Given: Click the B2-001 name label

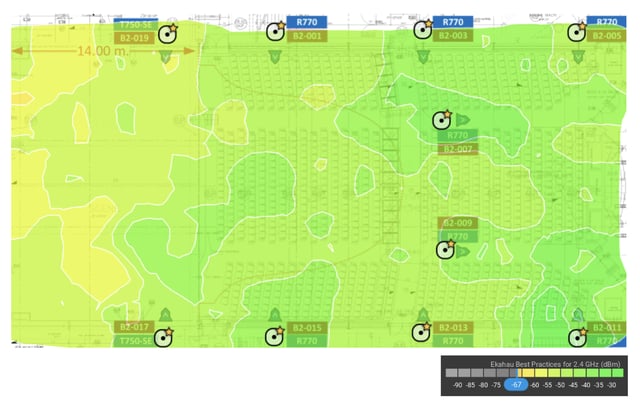Looking at the screenshot, I should [307, 36].
